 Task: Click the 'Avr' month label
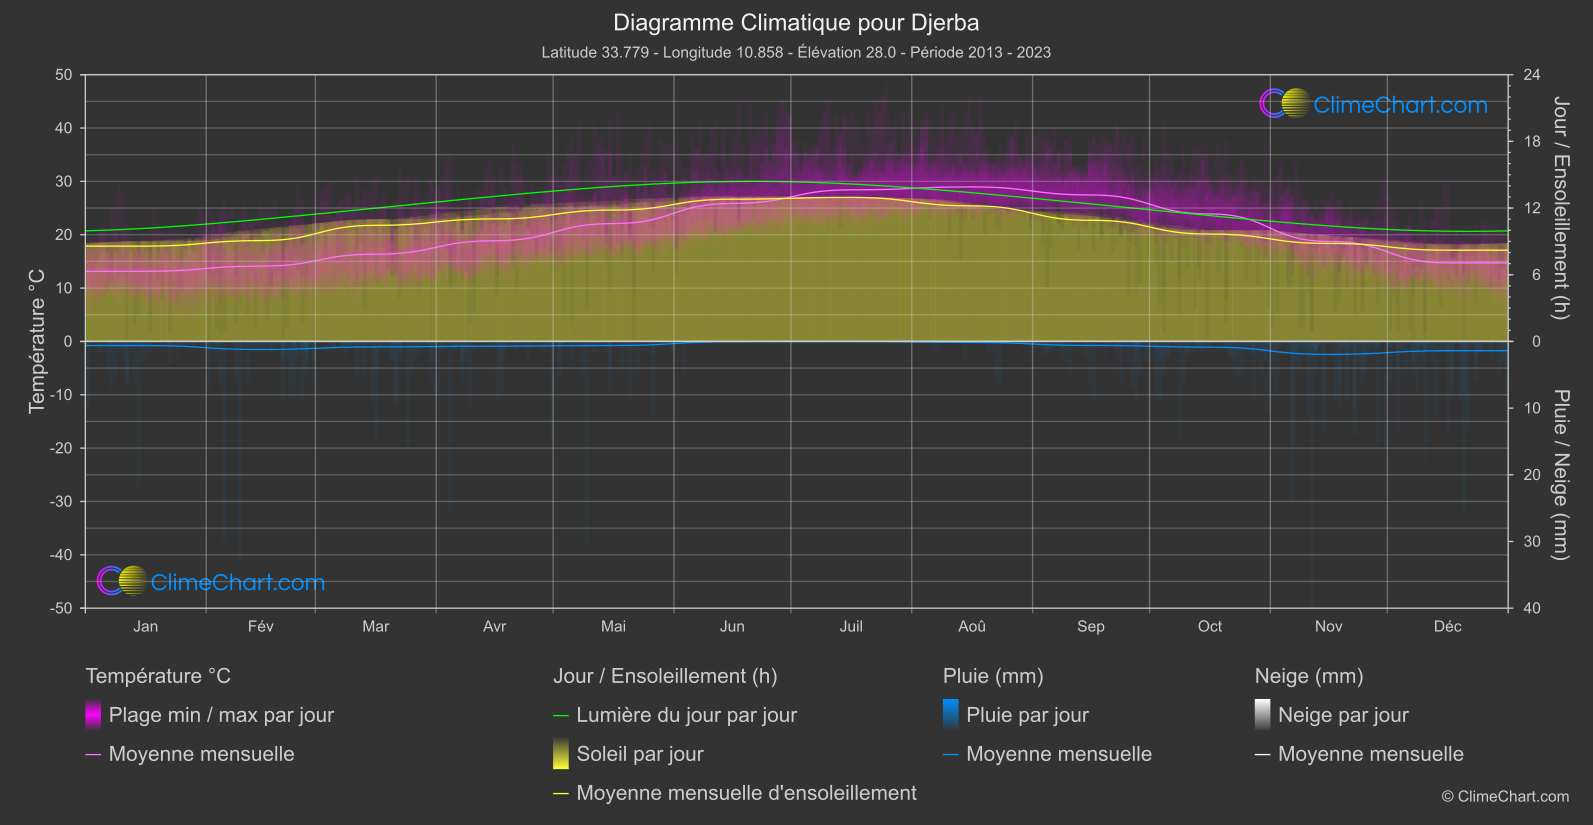pos(495,626)
